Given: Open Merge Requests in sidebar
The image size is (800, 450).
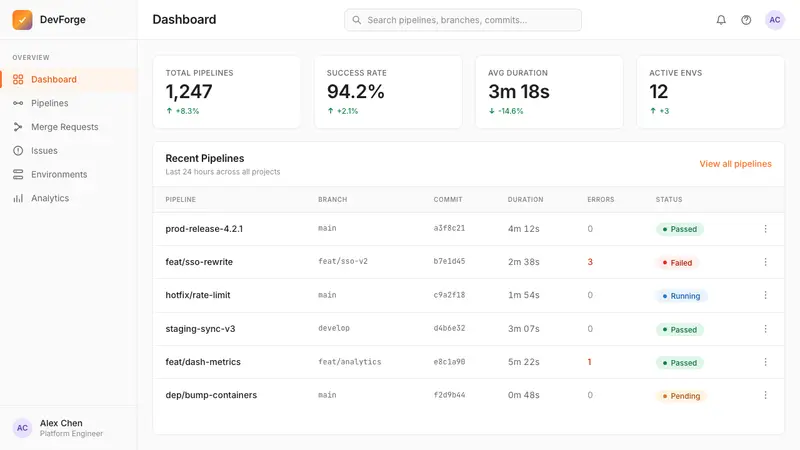Looking at the screenshot, I should pos(68,127).
